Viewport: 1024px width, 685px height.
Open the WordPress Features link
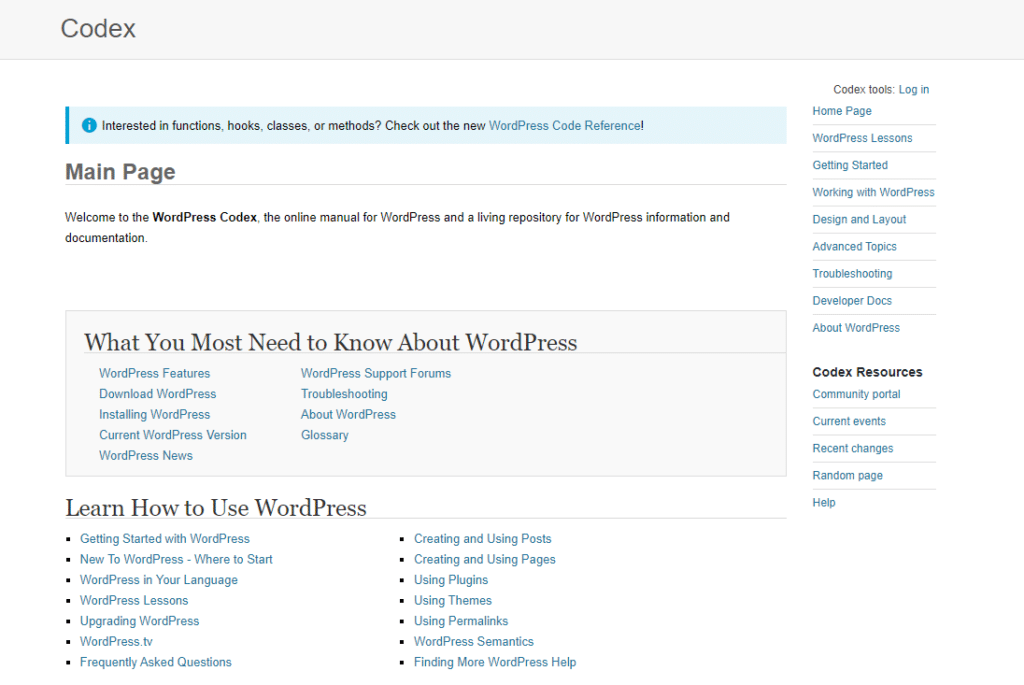(154, 374)
